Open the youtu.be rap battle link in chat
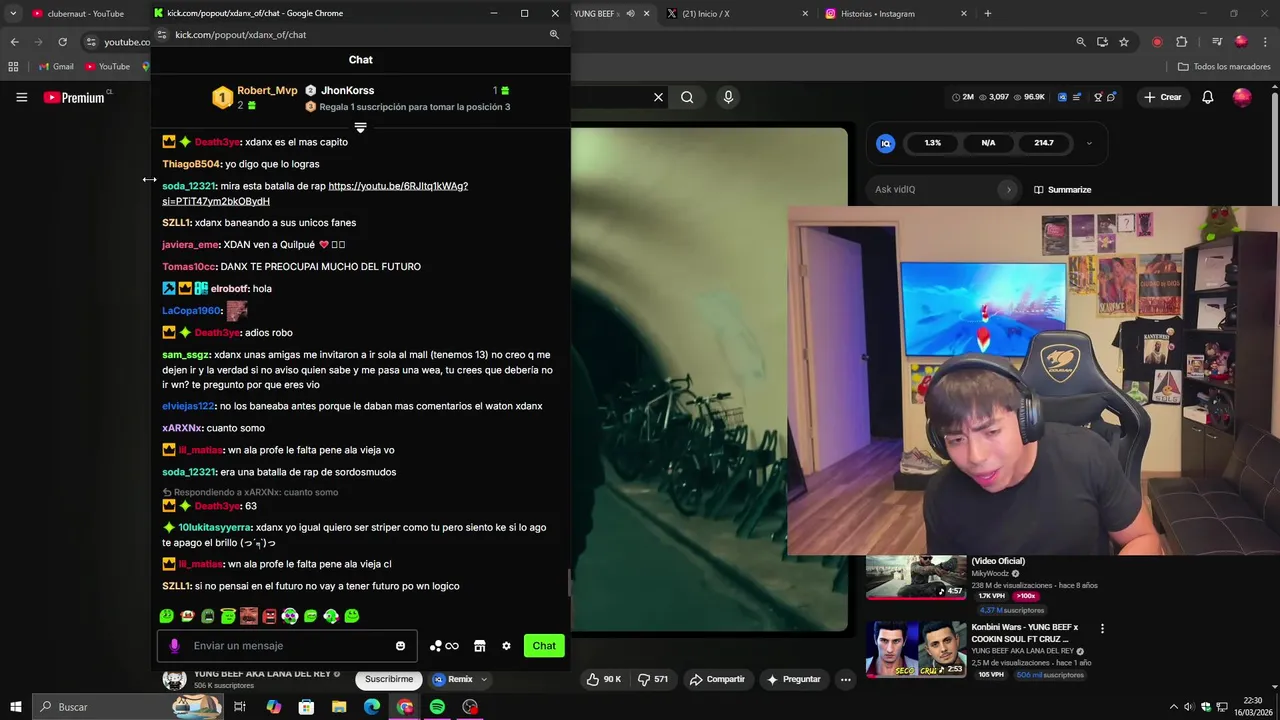The height and width of the screenshot is (720, 1280). pos(398,186)
